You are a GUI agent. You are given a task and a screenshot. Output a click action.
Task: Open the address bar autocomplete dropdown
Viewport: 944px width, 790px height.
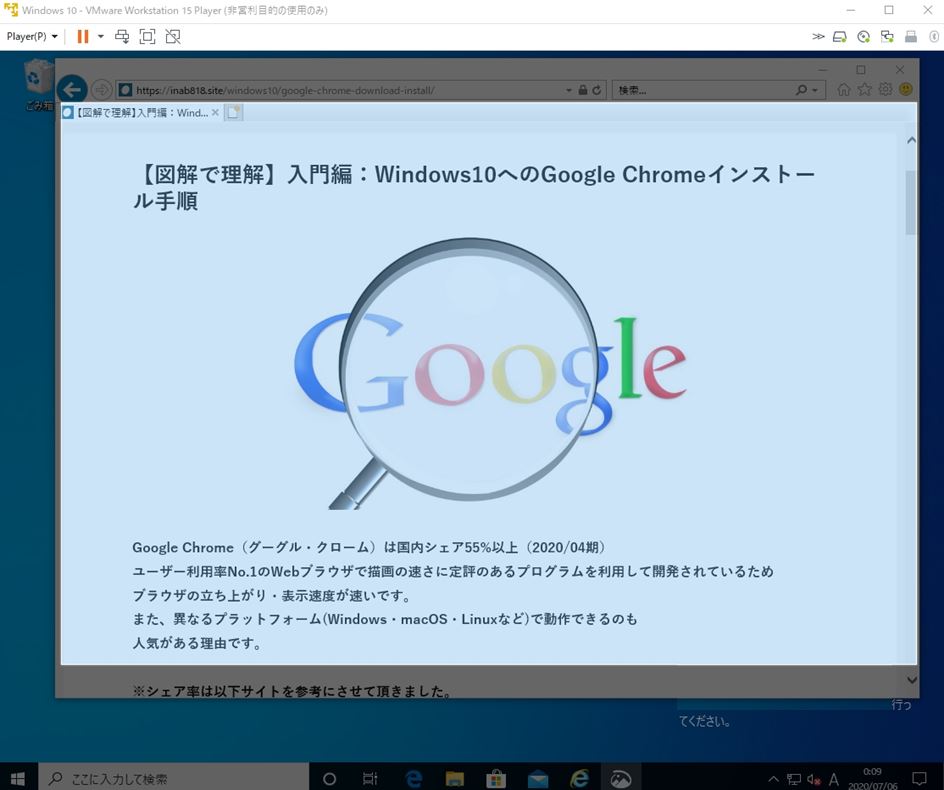point(569,90)
